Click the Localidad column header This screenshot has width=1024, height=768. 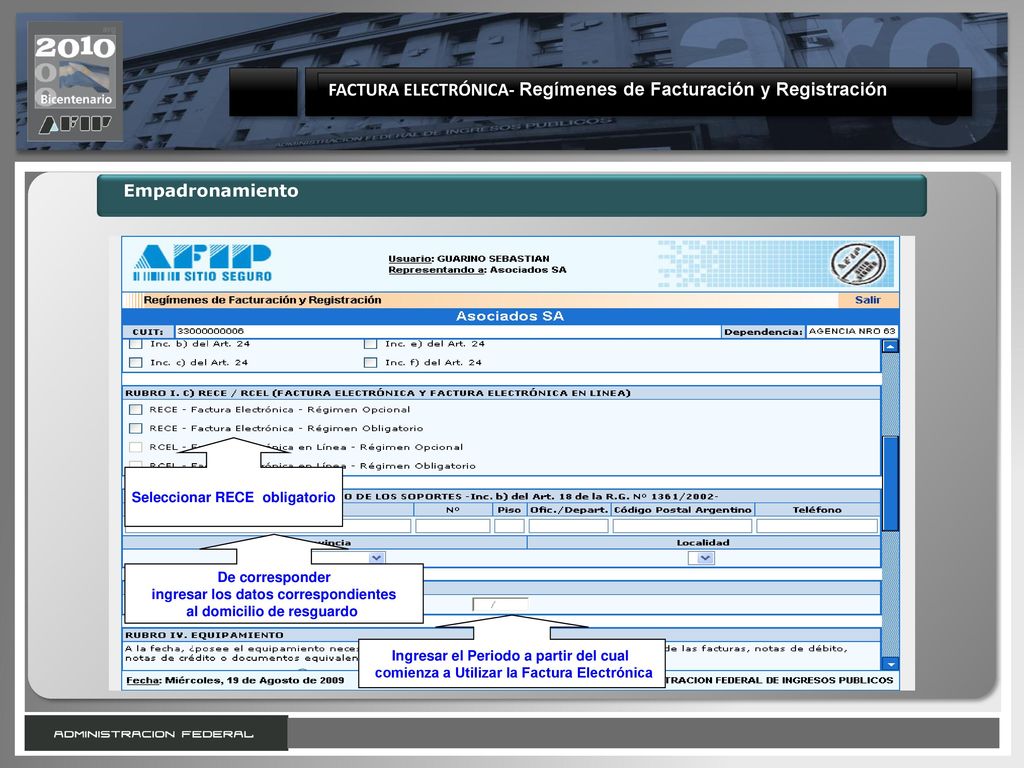coord(703,543)
